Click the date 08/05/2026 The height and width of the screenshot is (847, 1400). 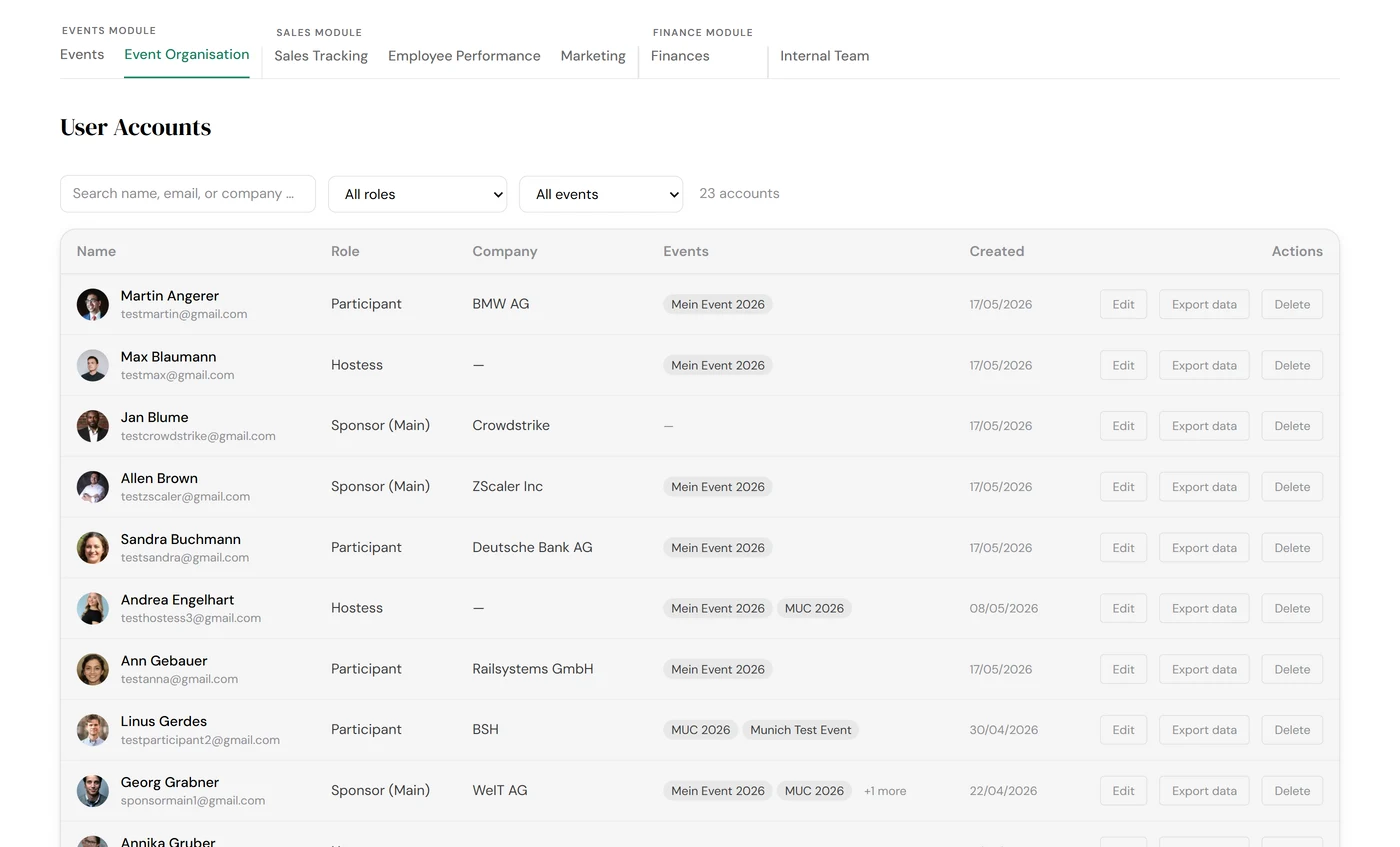(1004, 608)
